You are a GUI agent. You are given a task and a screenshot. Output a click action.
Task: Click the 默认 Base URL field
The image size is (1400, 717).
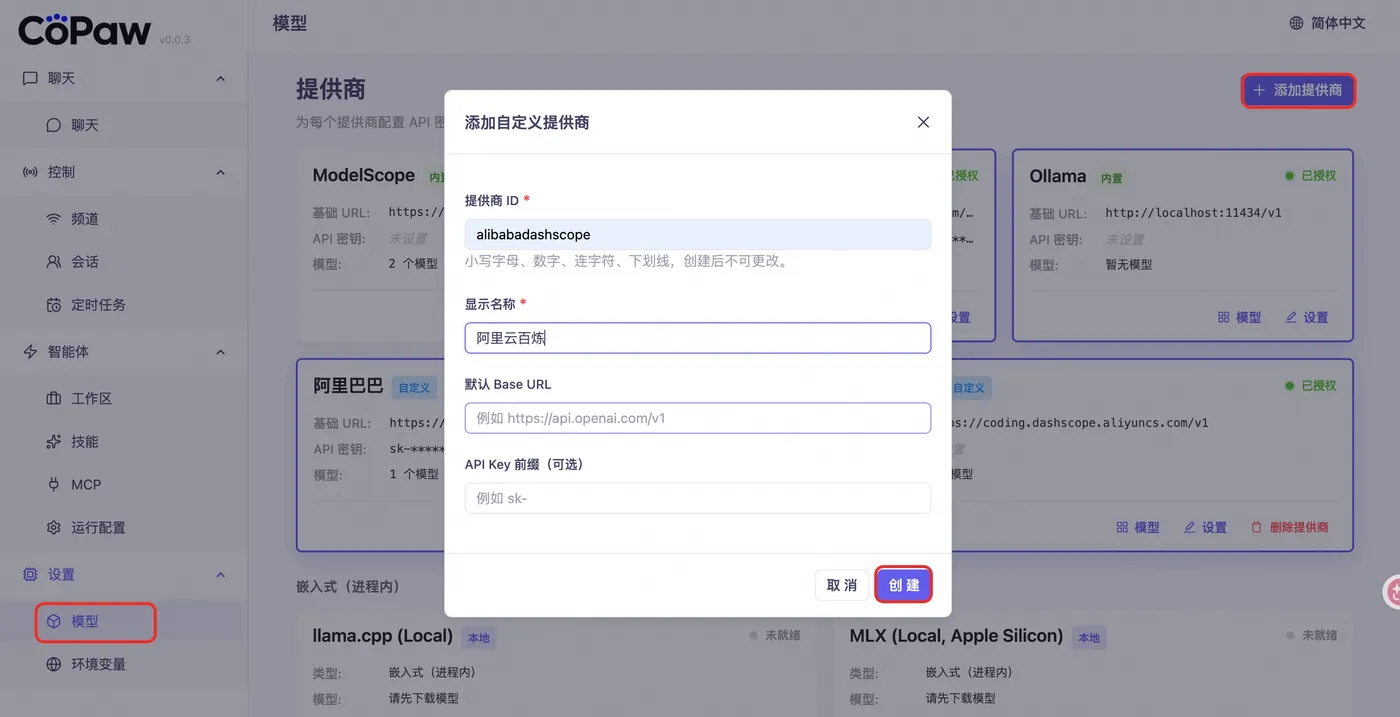pyautogui.click(x=698, y=418)
